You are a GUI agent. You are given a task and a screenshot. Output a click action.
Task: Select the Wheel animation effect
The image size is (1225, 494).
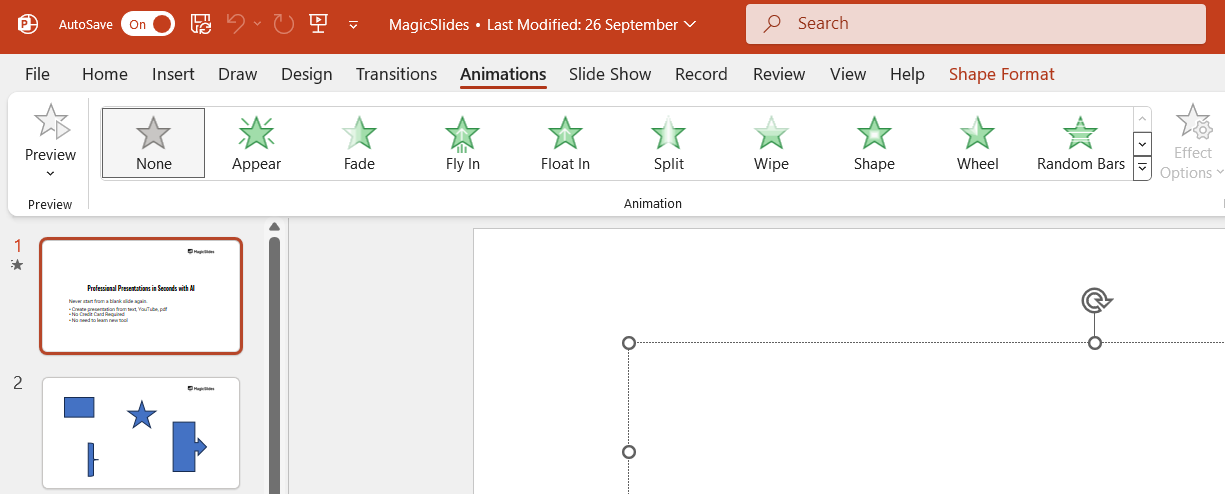point(977,143)
